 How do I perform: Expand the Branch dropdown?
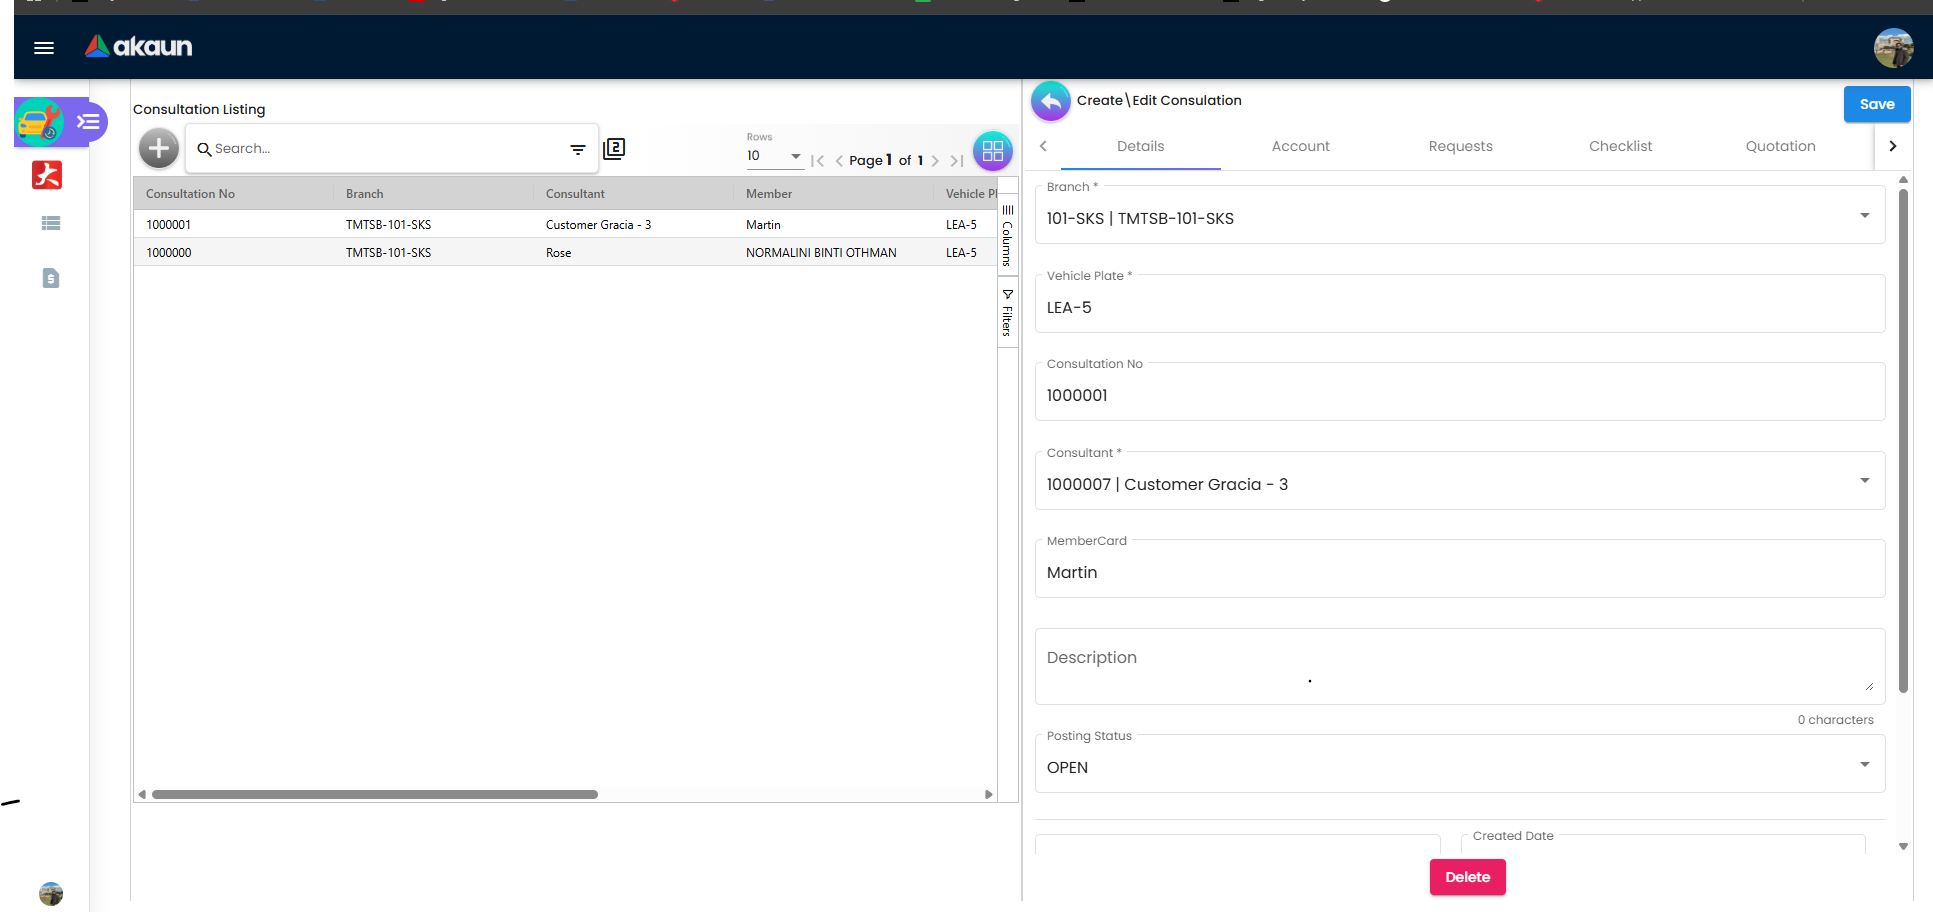[1865, 216]
